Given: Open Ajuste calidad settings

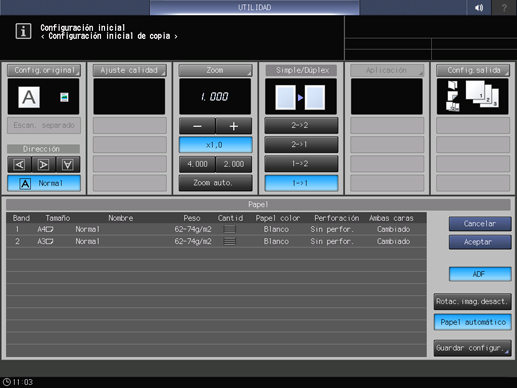Looking at the screenshot, I should click(x=130, y=70).
